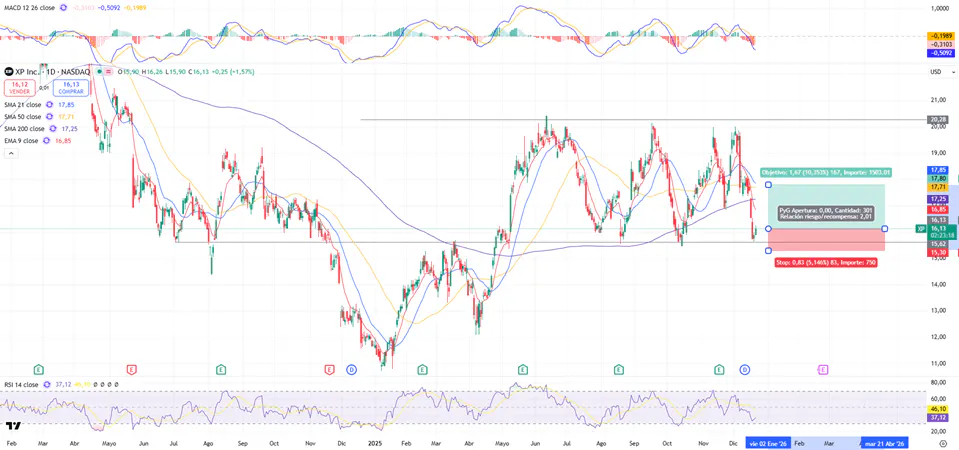This screenshot has height=450, width=959.
Task: Click the red earnings marker of November 2024
Action: (330, 369)
